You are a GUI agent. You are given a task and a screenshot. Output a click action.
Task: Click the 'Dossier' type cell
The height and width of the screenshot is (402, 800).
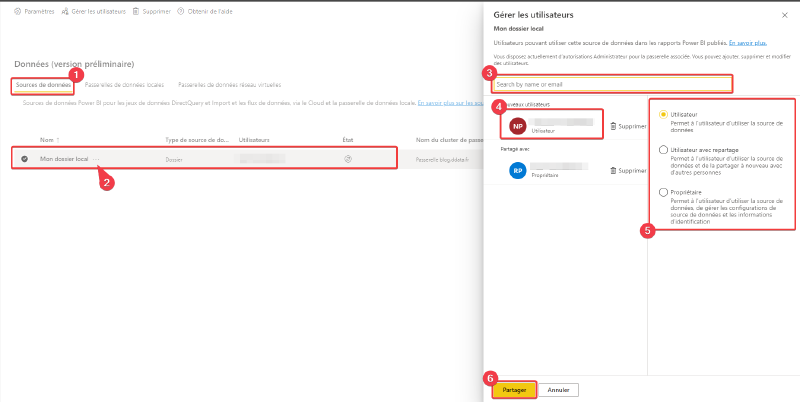(174, 160)
